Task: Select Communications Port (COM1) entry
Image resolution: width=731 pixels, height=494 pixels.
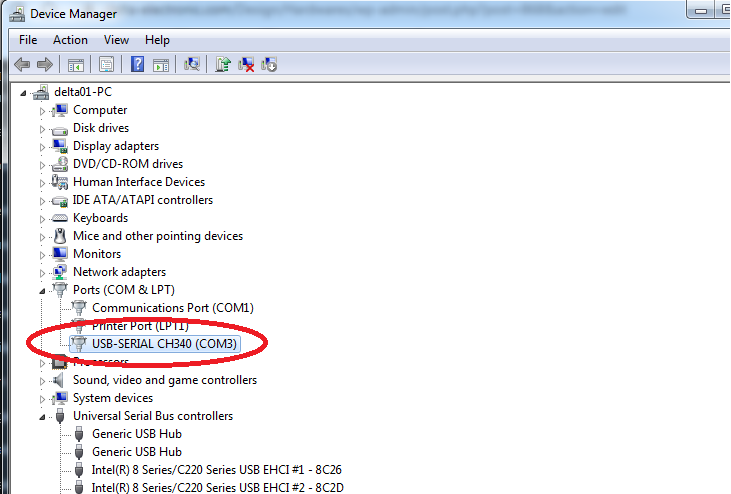Action: pyautogui.click(x=172, y=308)
